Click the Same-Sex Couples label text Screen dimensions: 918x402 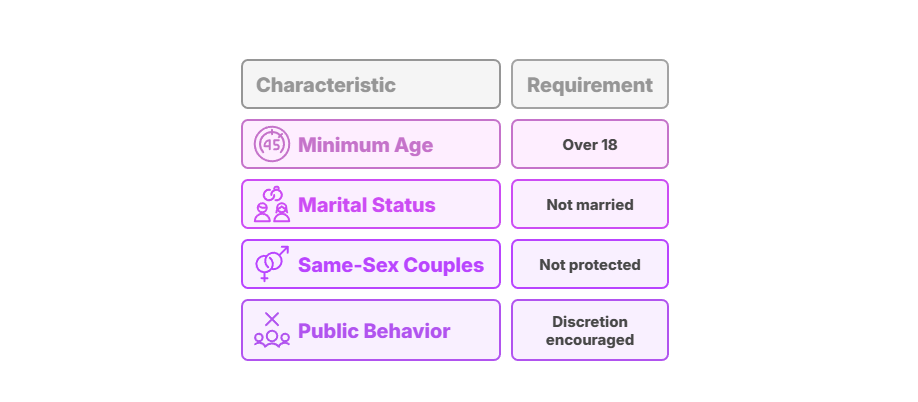[391, 265]
